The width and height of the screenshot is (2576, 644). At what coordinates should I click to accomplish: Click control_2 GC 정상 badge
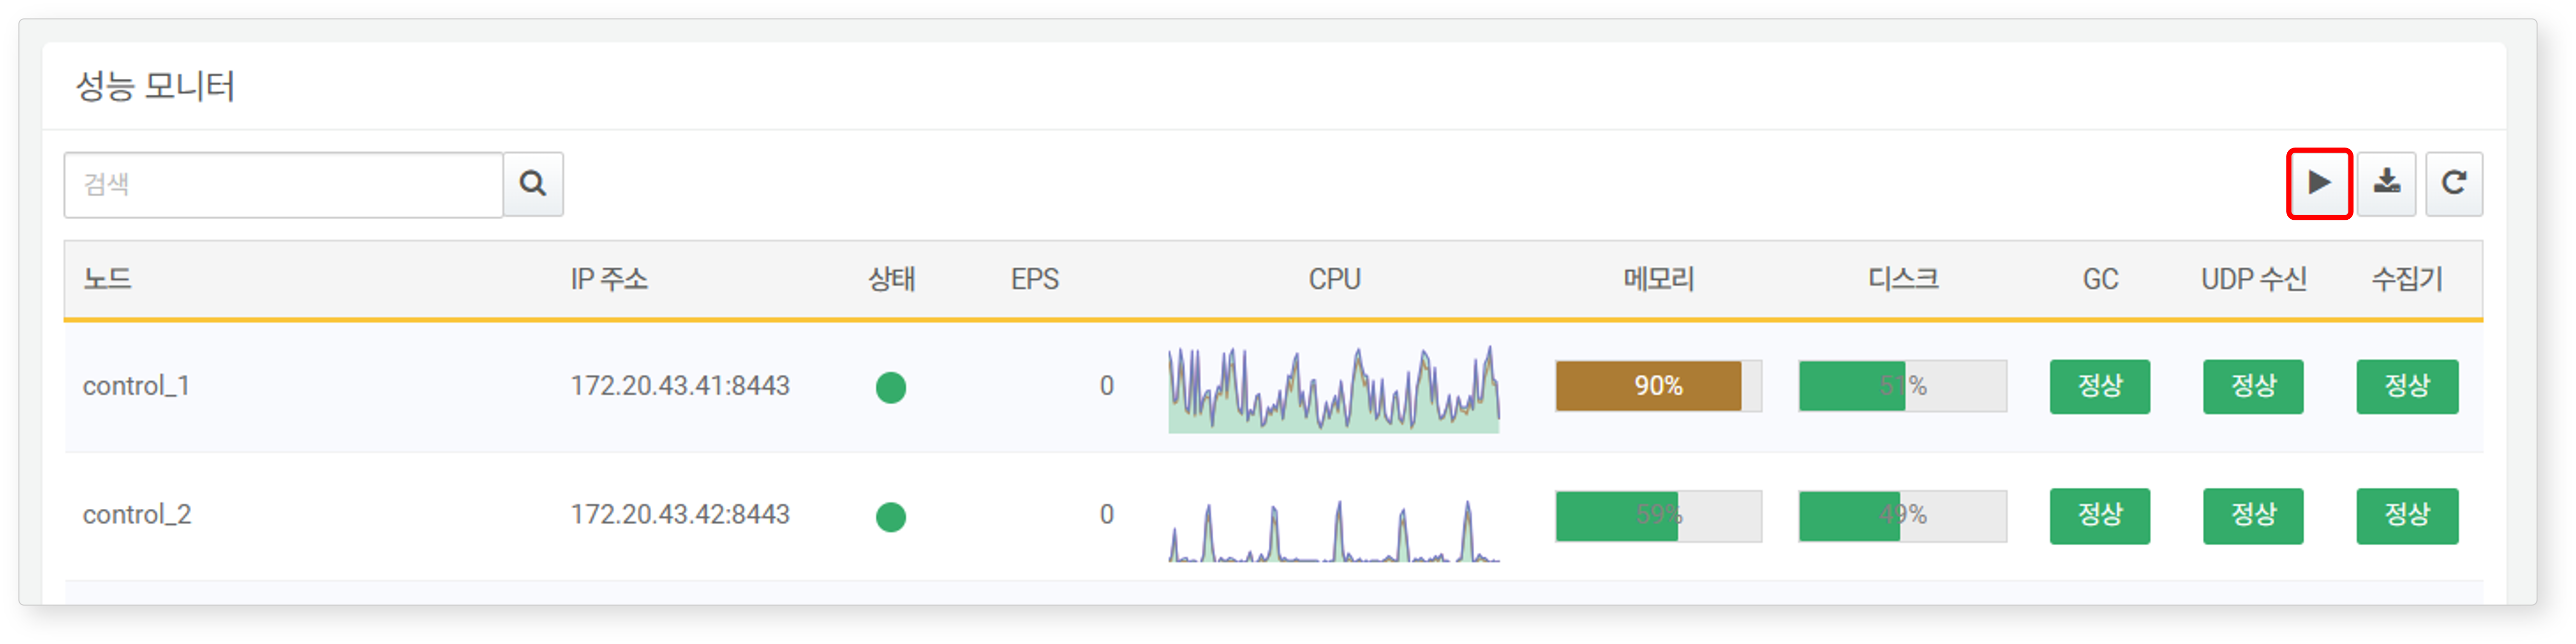[x=2099, y=516]
